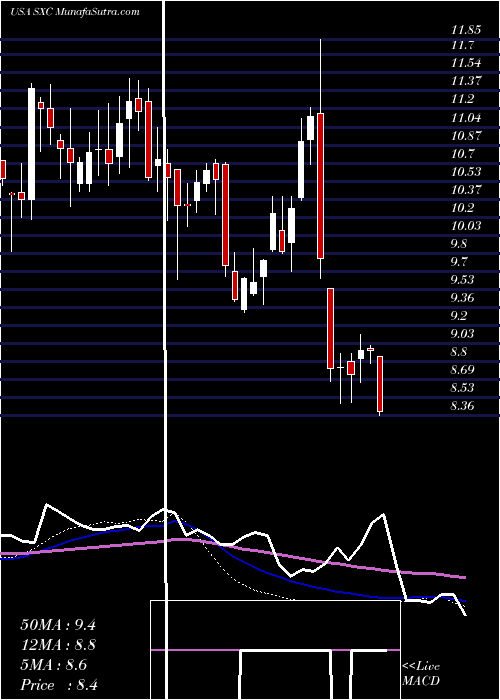
Task: Click the 10.03 price axis label
Action: click(466, 226)
